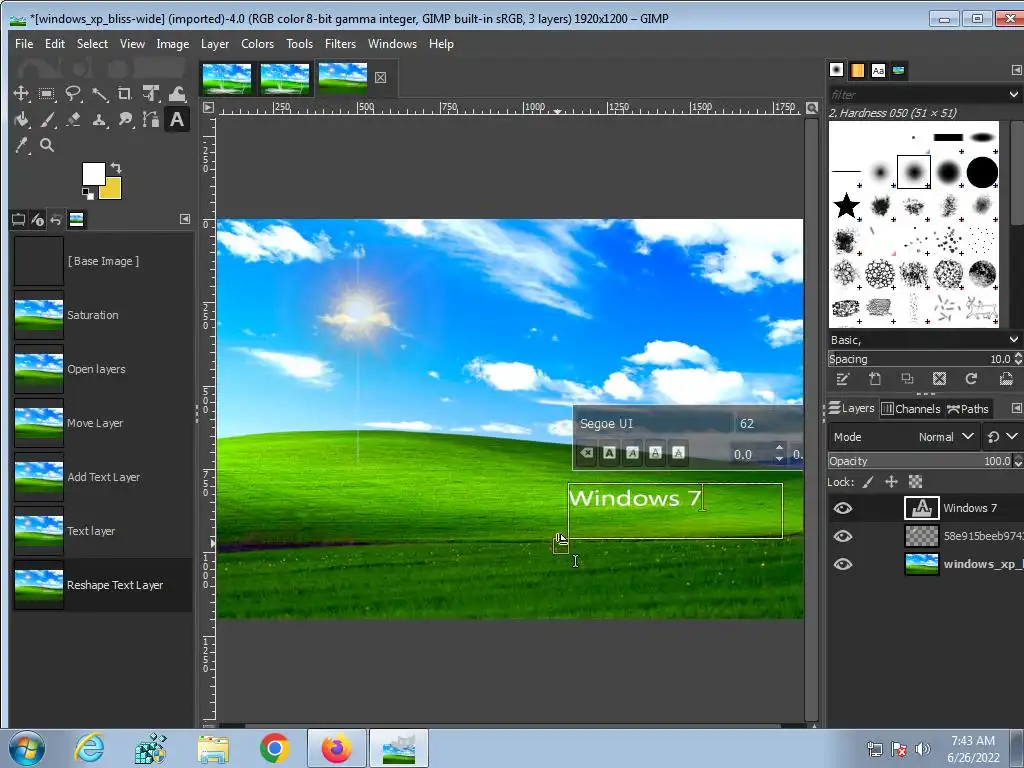
Task: Select the Fuzzy Select magic wand tool
Action: pyautogui.click(x=99, y=94)
